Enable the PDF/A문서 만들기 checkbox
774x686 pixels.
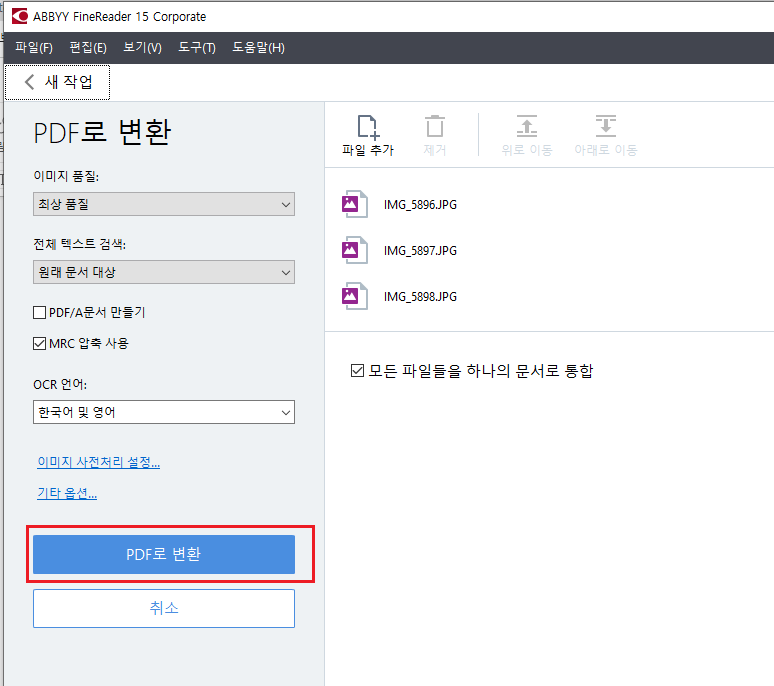click(x=39, y=312)
